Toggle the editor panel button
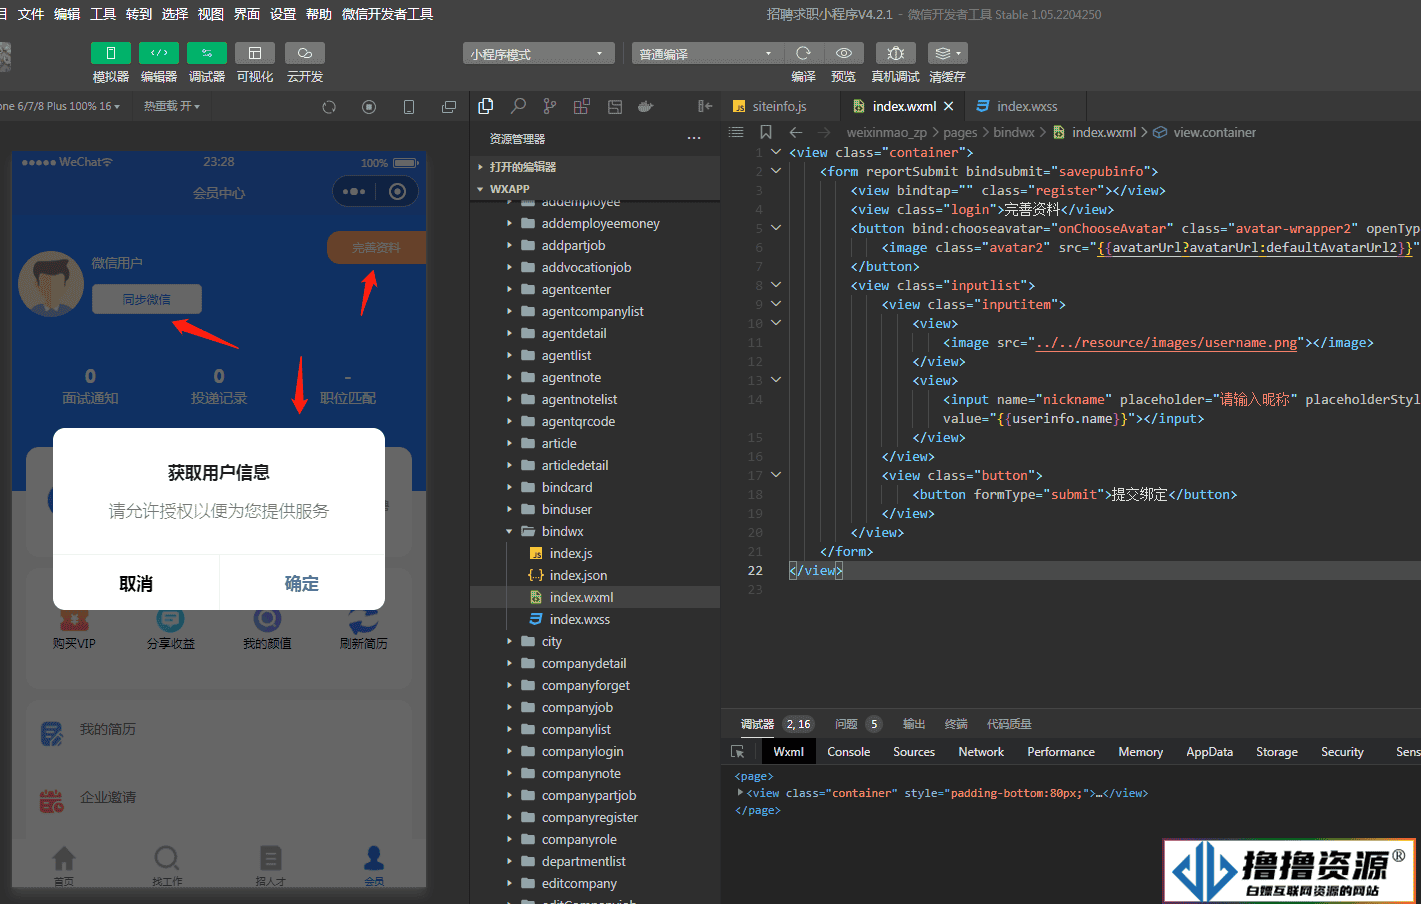Viewport: 1421px width, 904px height. pyautogui.click(x=159, y=53)
